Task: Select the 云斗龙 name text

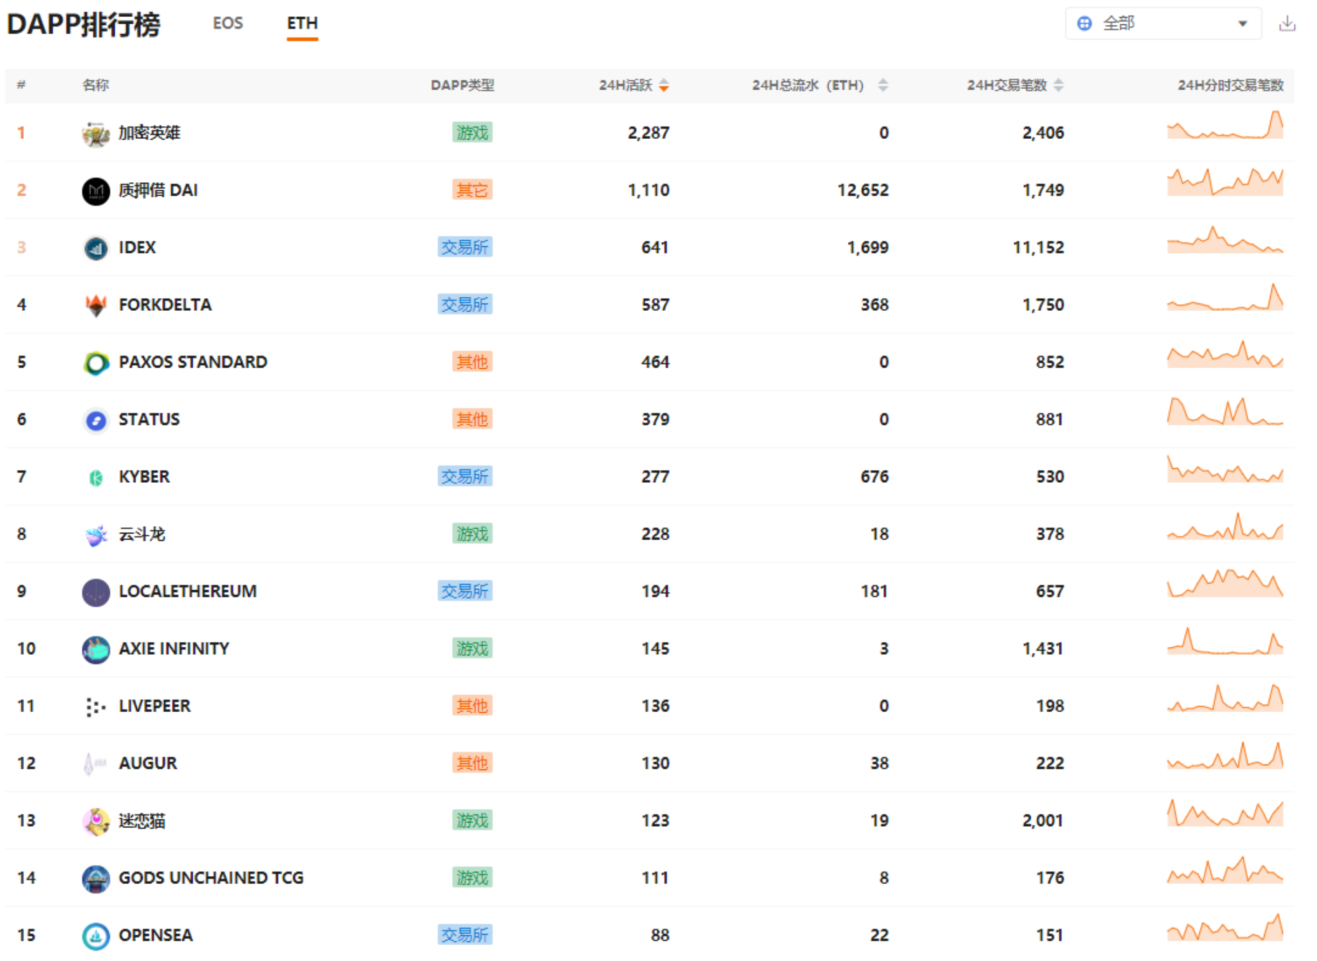Action: tap(142, 534)
